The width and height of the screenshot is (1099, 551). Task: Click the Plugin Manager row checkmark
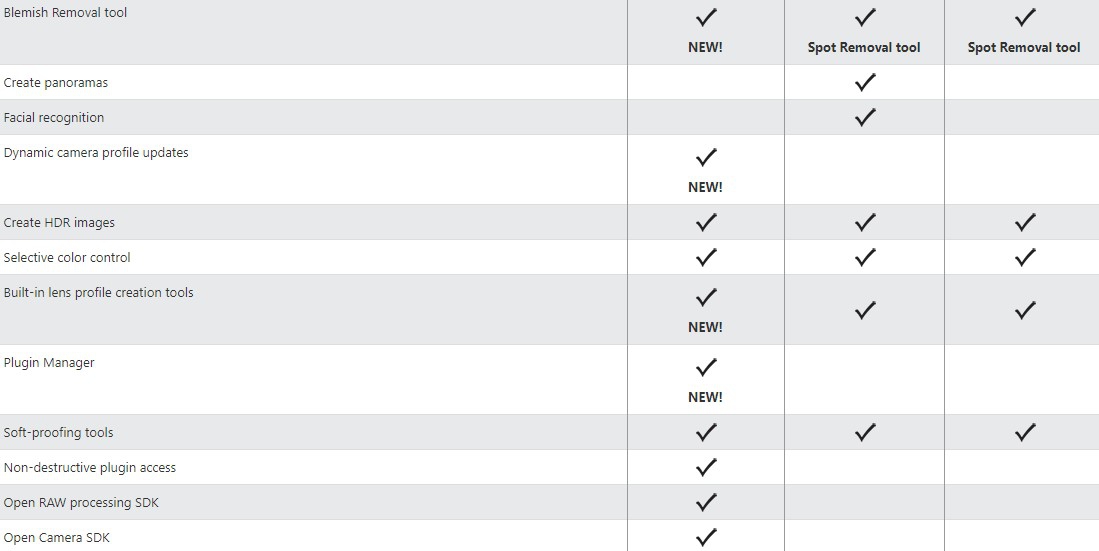(x=705, y=367)
